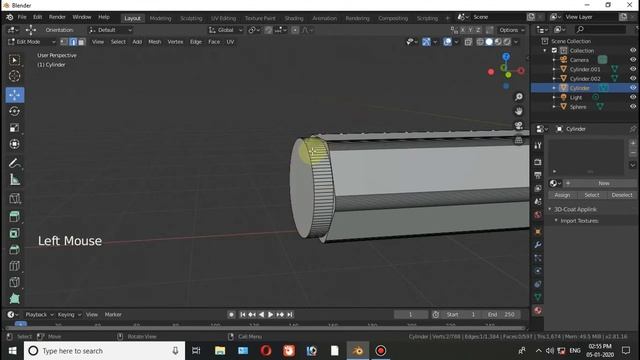Click the Deselect material button
Image resolution: width=640 pixels, height=360 pixels.
click(x=622, y=195)
